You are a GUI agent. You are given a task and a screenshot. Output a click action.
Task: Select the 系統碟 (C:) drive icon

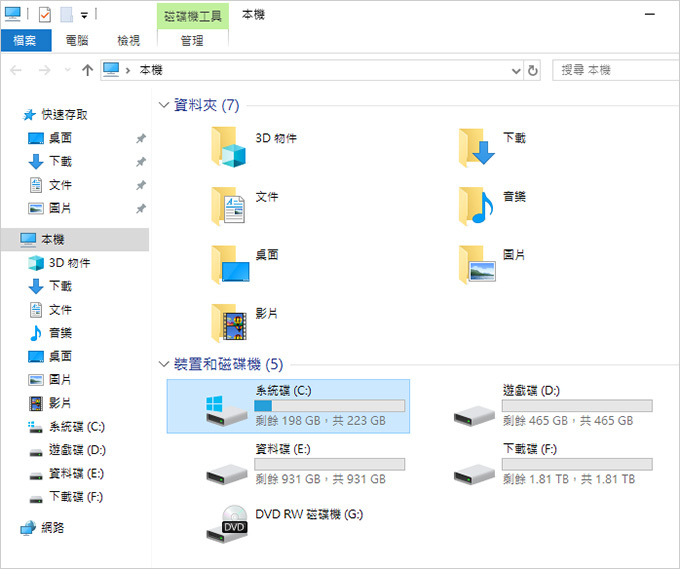coord(226,410)
